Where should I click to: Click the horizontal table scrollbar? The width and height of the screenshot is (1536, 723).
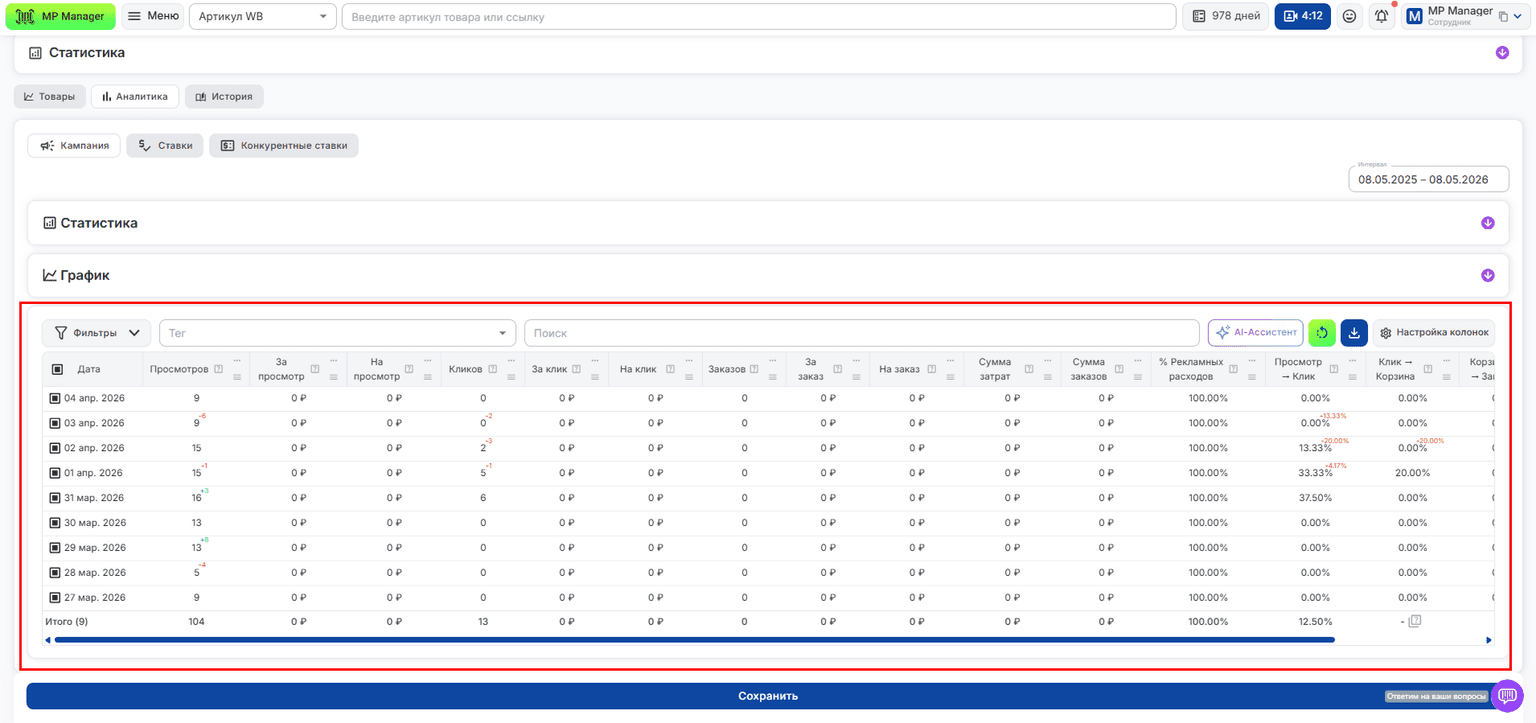tap(694, 640)
